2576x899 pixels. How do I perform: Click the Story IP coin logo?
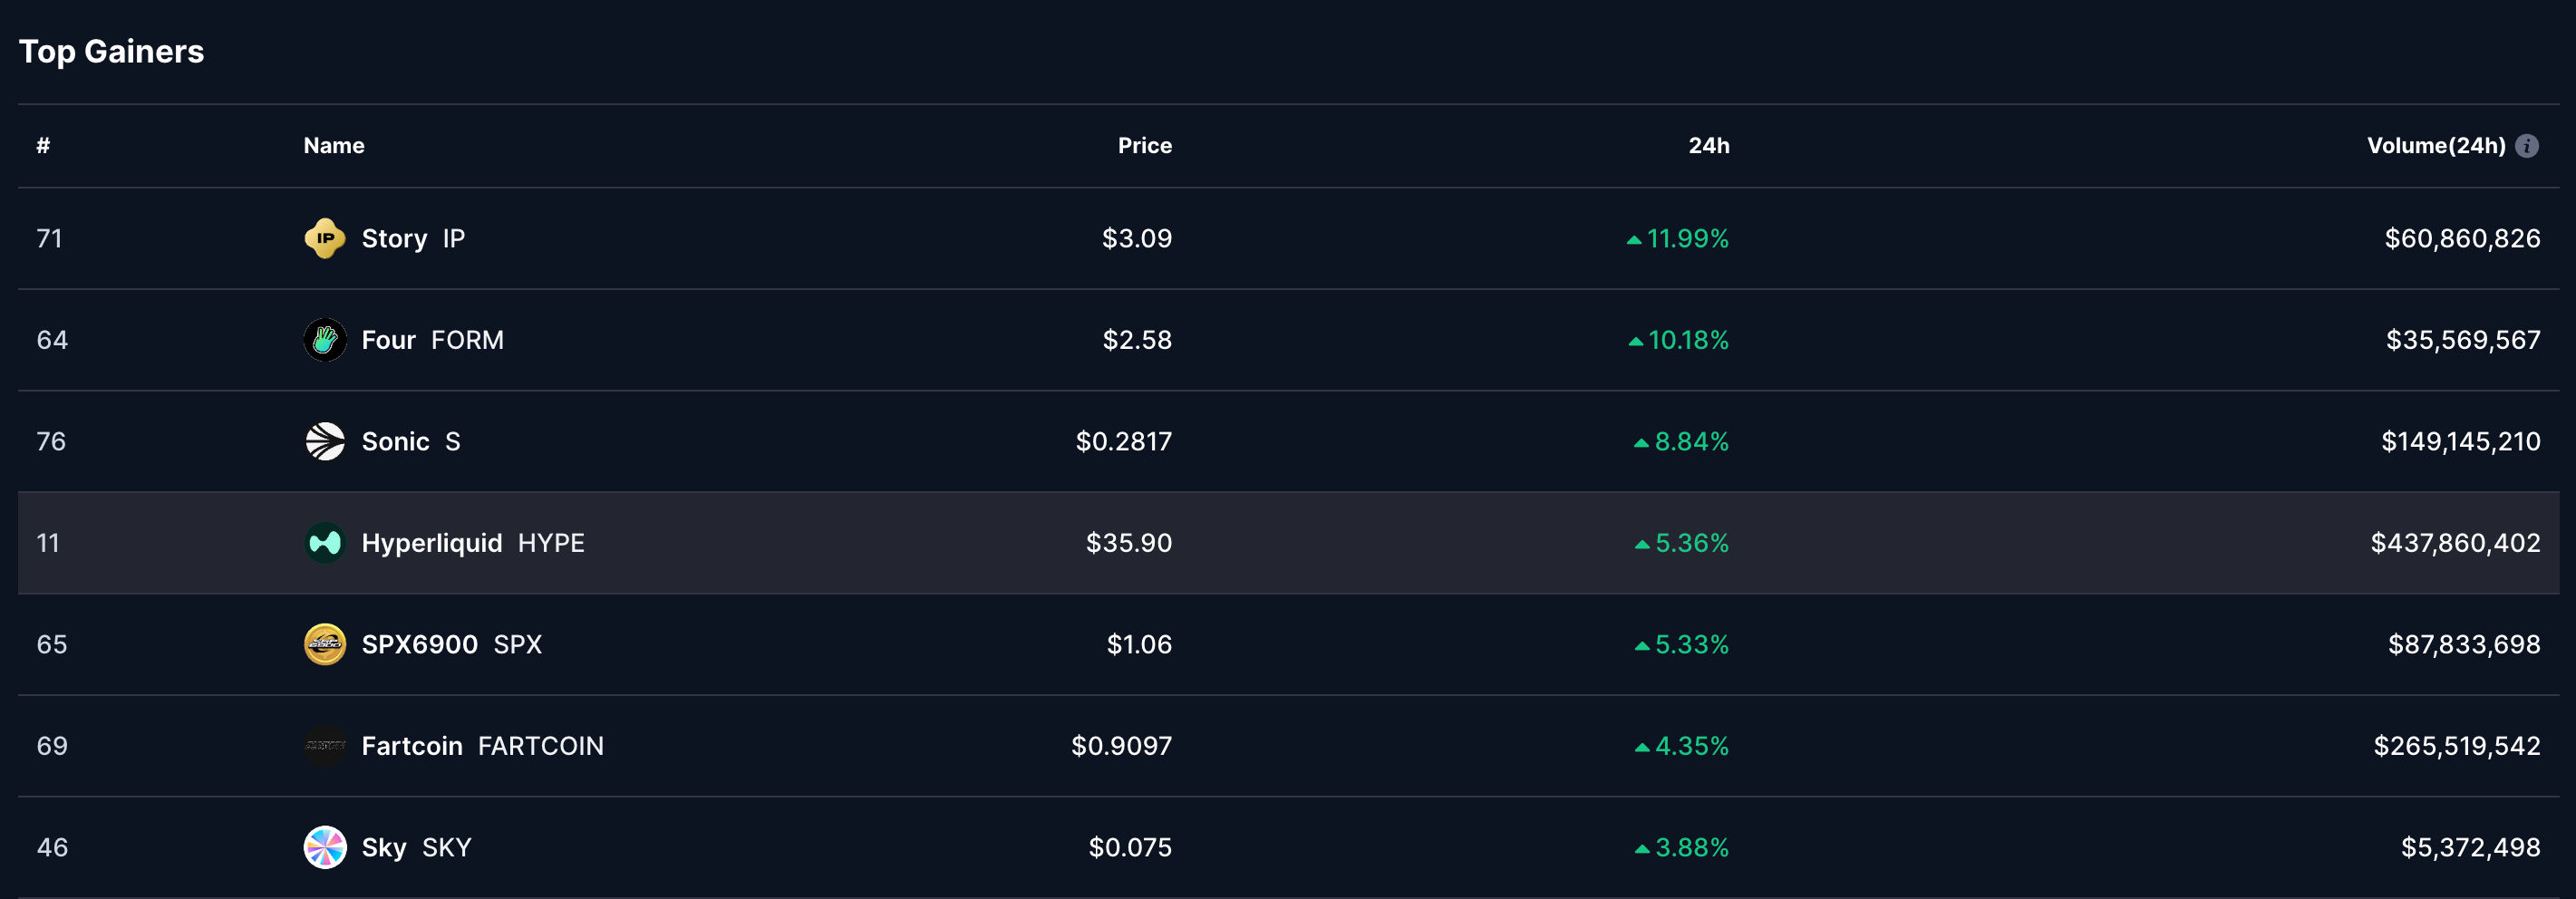(325, 238)
